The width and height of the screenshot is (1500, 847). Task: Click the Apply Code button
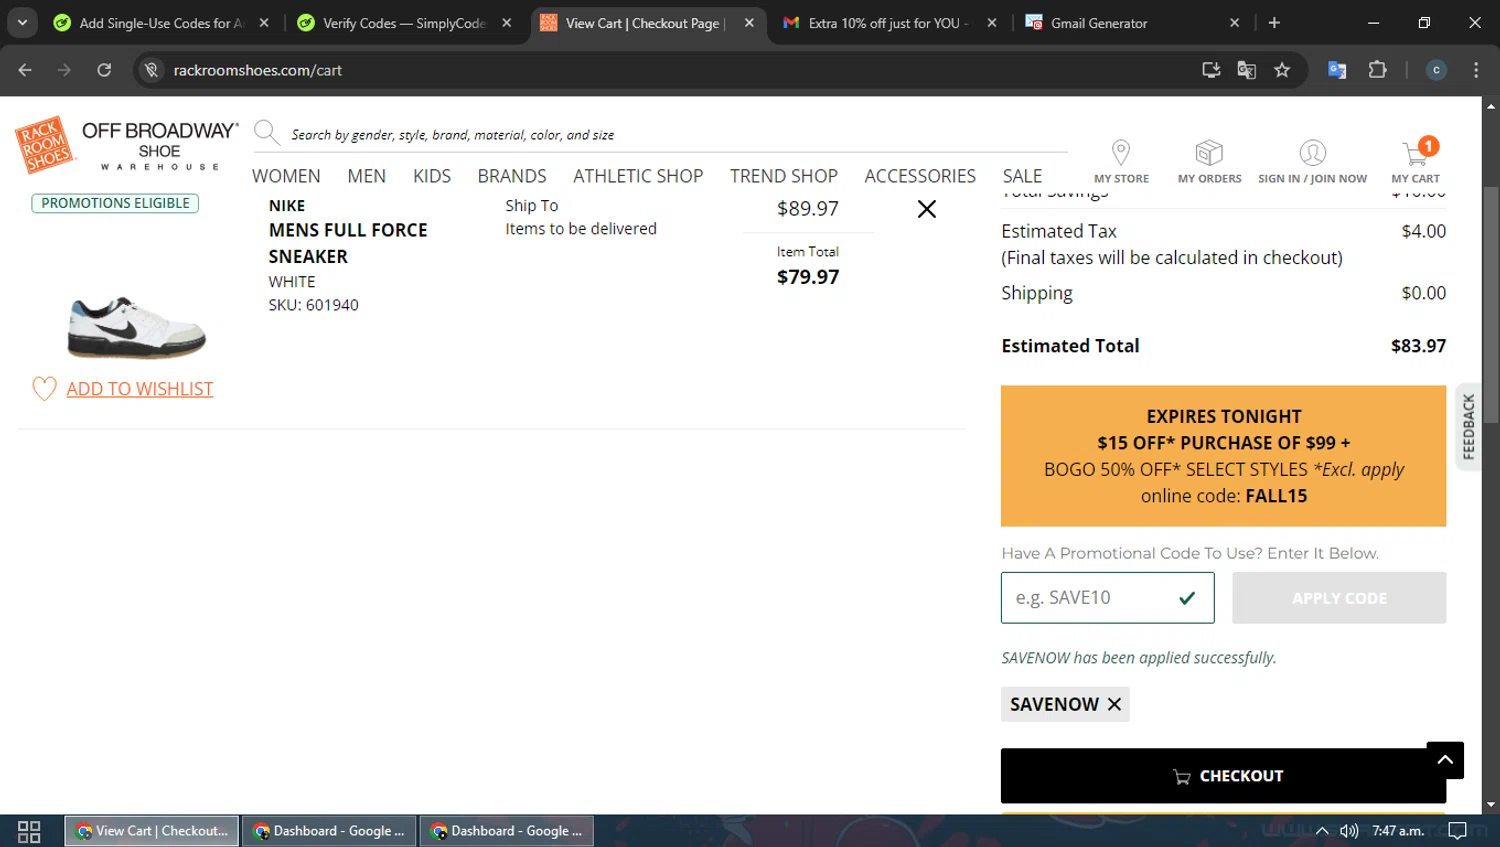click(x=1339, y=598)
